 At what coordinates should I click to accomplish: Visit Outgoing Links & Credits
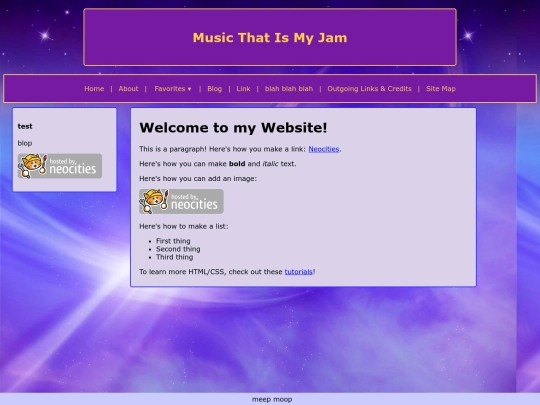[x=370, y=89]
